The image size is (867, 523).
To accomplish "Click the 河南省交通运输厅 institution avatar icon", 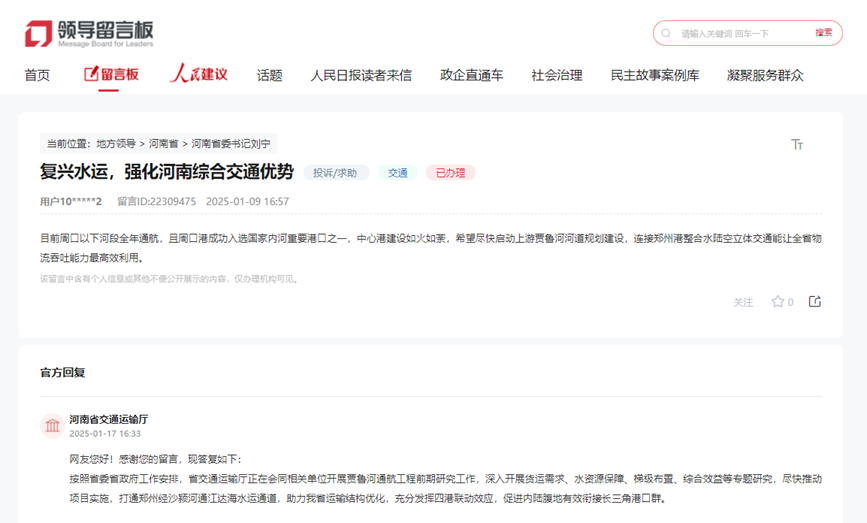I will [x=52, y=426].
